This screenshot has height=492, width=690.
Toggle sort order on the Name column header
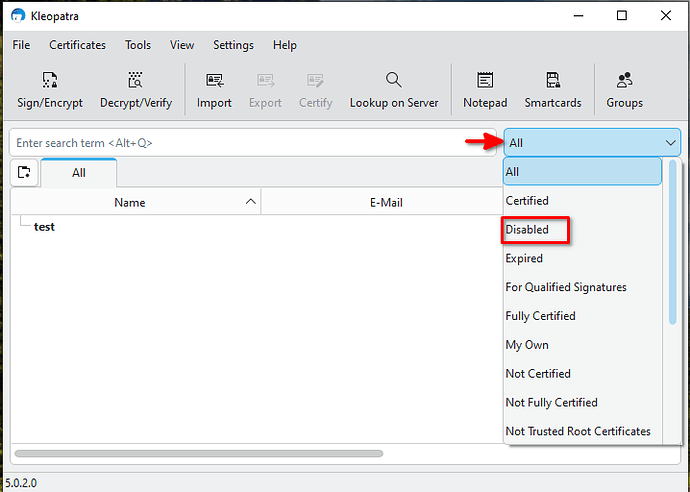point(136,202)
